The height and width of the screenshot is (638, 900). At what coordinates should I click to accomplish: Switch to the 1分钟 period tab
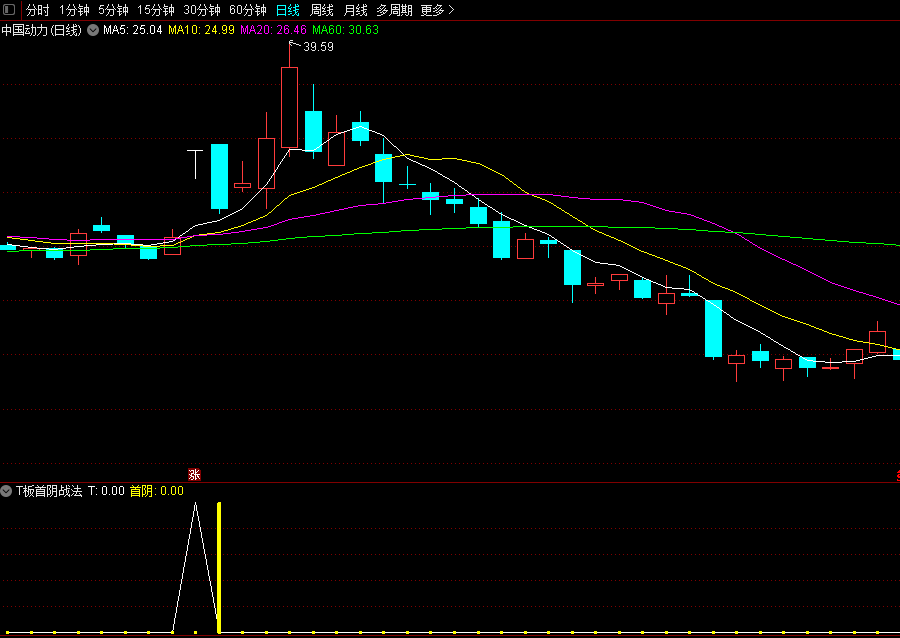point(74,10)
